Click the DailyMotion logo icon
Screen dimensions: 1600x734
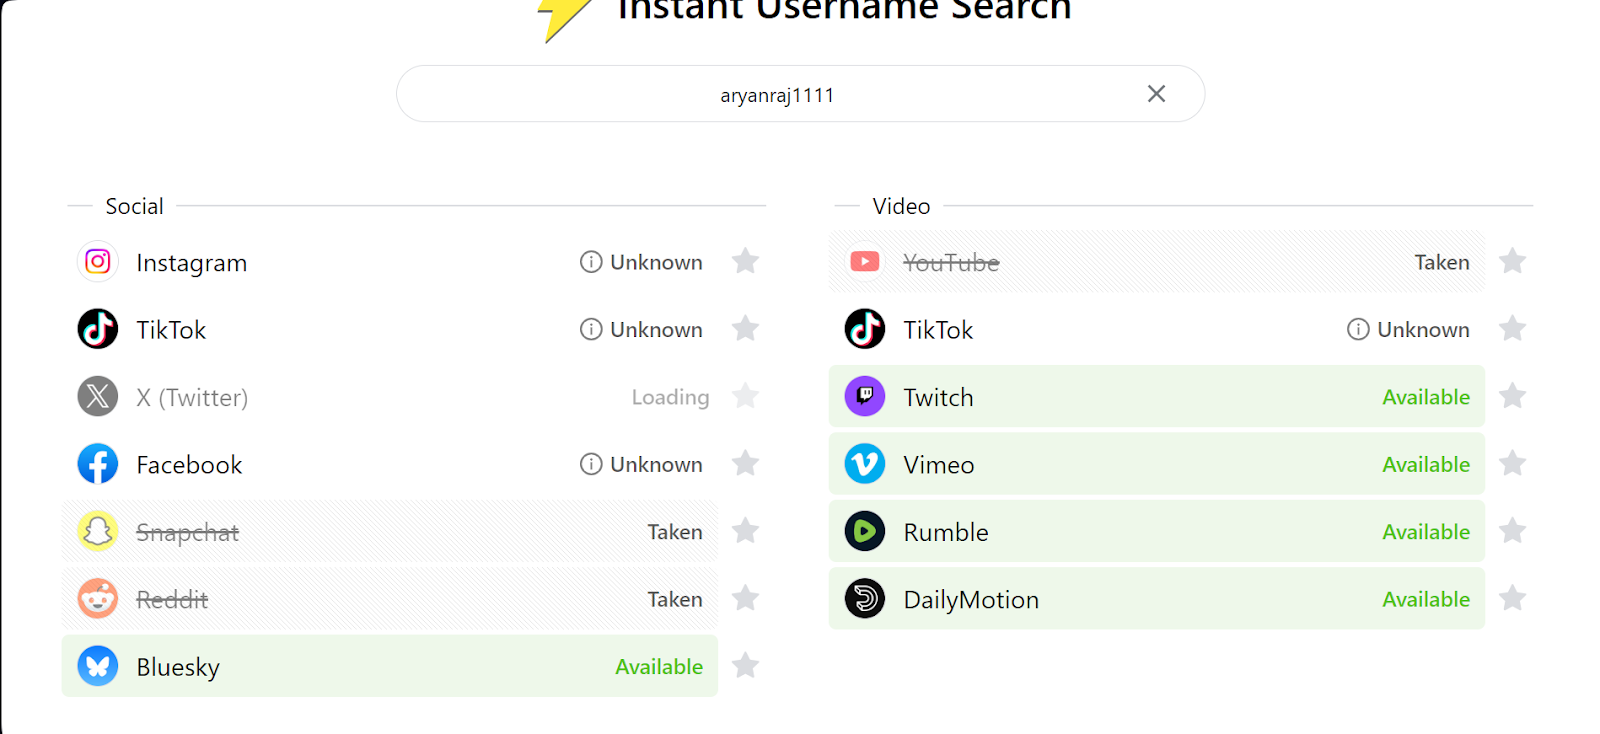tap(865, 599)
